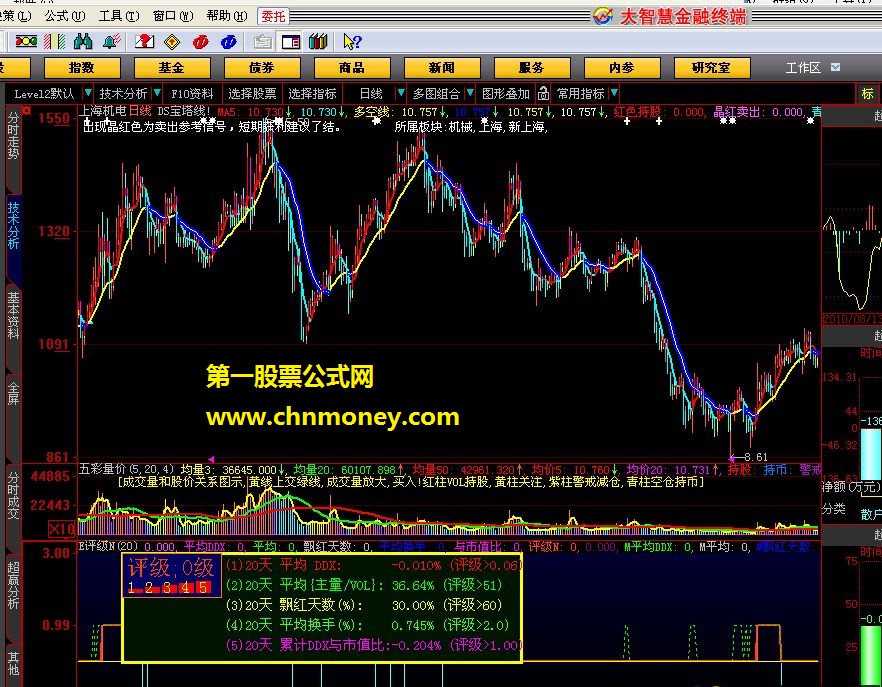Image resolution: width=882 pixels, height=687 pixels.
Task: Click 选择指标 in the chart toolbar
Action: click(312, 93)
